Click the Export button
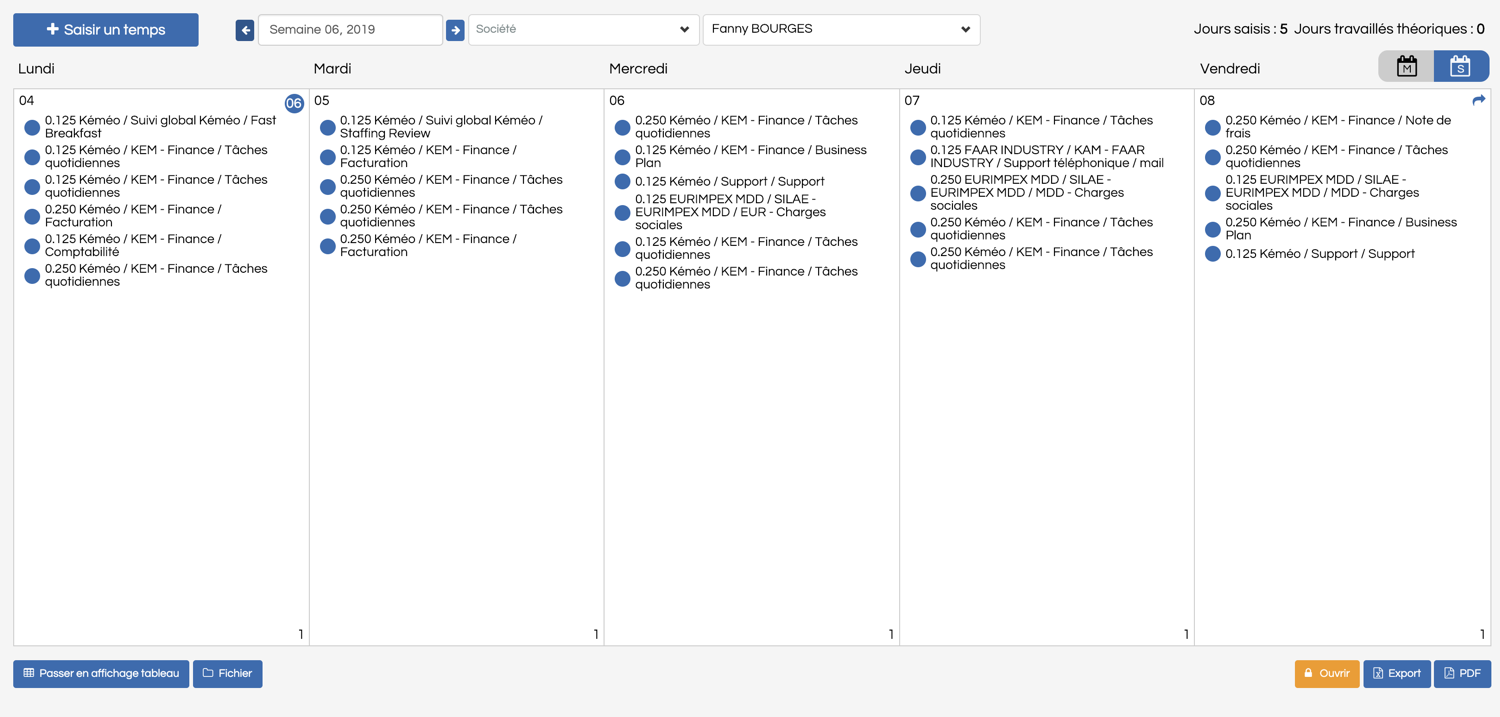The width and height of the screenshot is (1500, 717). 1397,674
